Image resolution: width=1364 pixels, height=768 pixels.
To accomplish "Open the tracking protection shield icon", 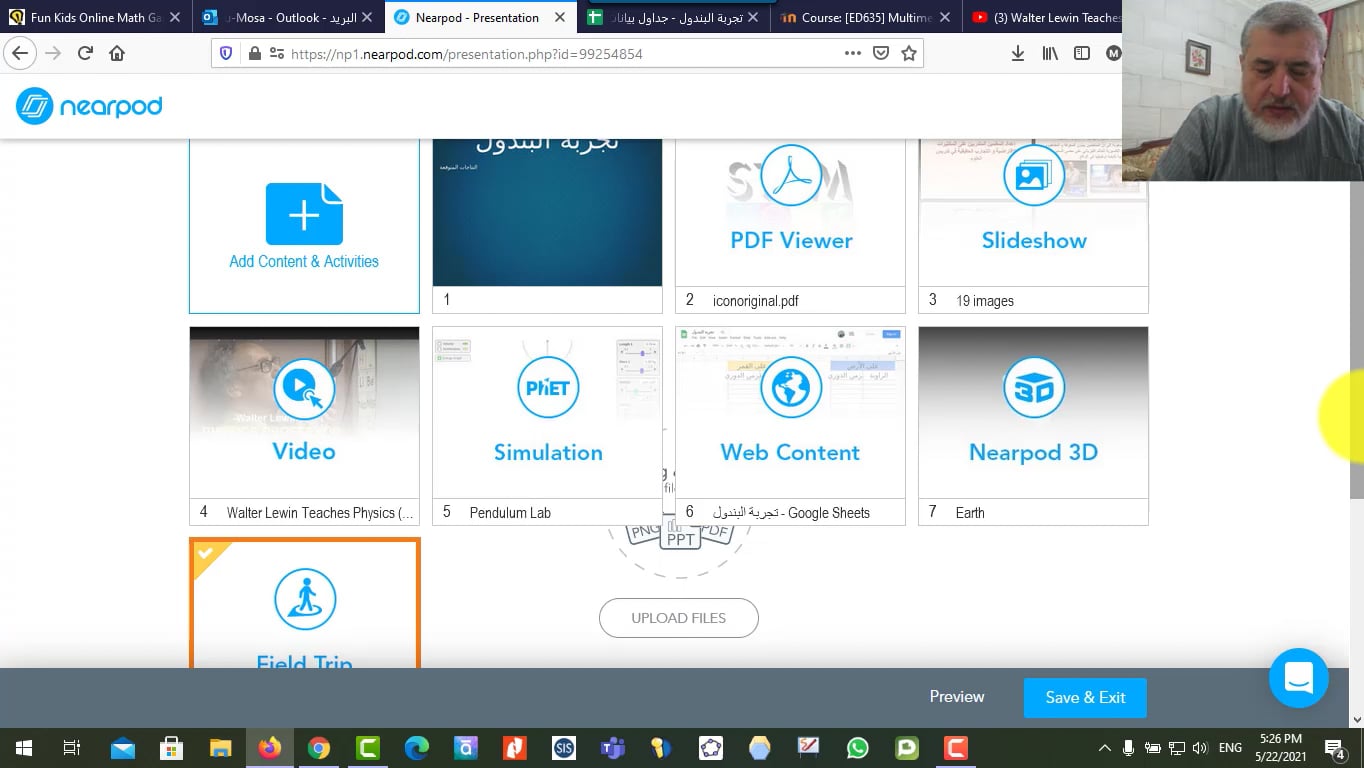I will click(x=226, y=54).
